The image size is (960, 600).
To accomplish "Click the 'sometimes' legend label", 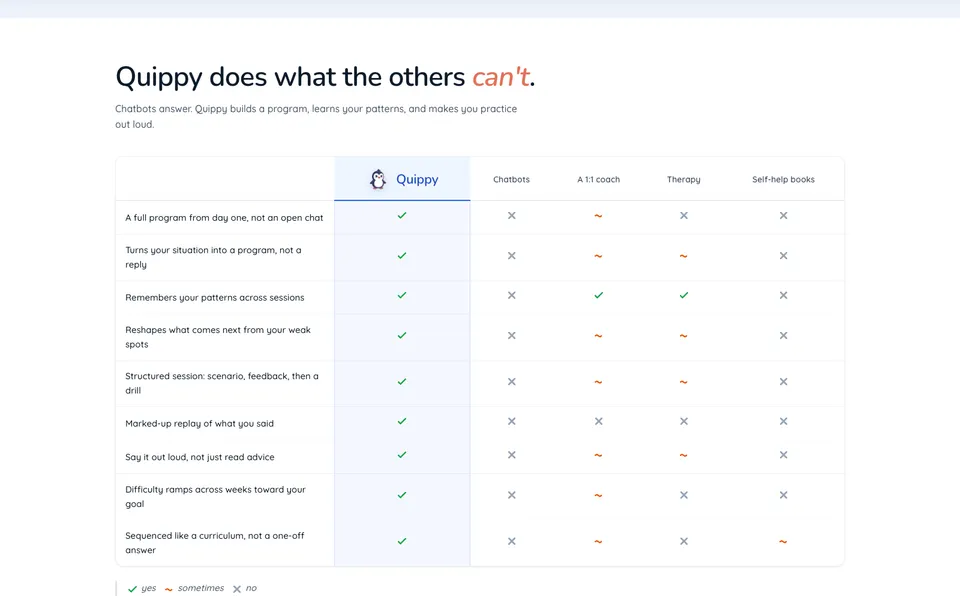I will point(201,588).
